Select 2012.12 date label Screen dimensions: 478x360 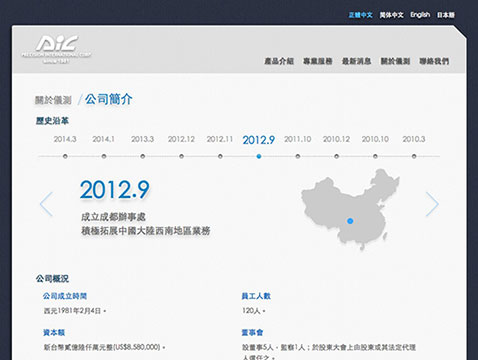pyautogui.click(x=181, y=139)
